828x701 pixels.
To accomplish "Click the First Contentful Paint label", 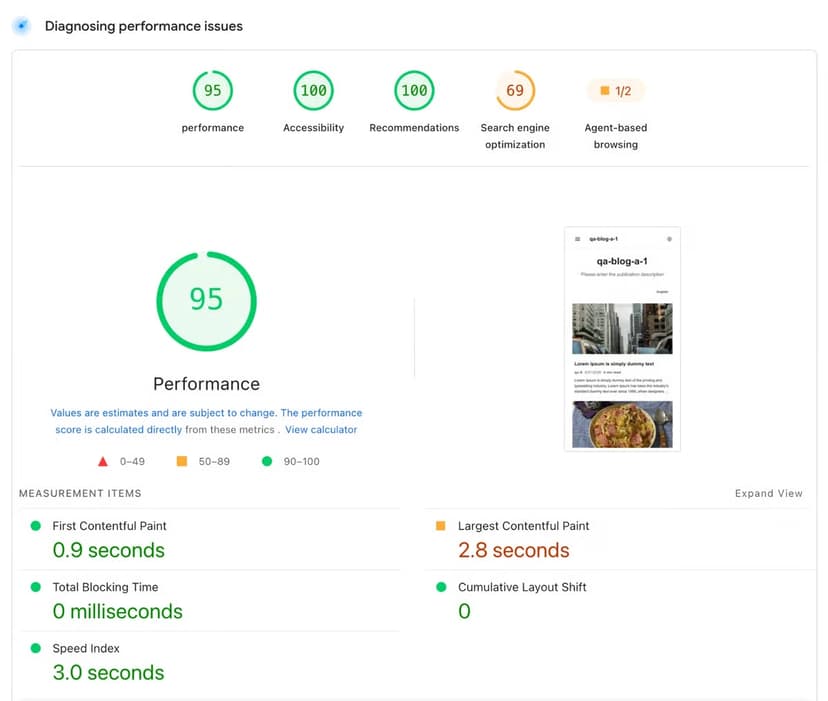I will pos(109,526).
